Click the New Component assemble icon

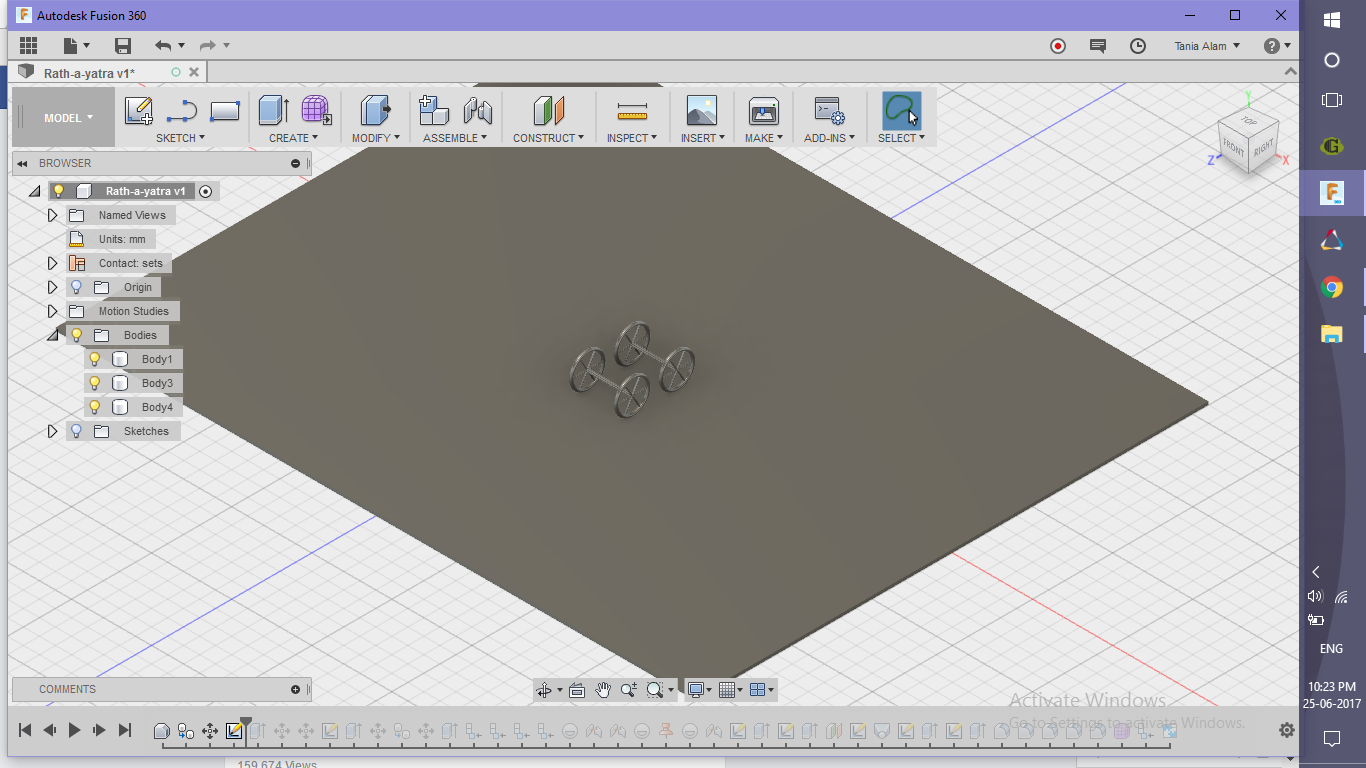434,110
